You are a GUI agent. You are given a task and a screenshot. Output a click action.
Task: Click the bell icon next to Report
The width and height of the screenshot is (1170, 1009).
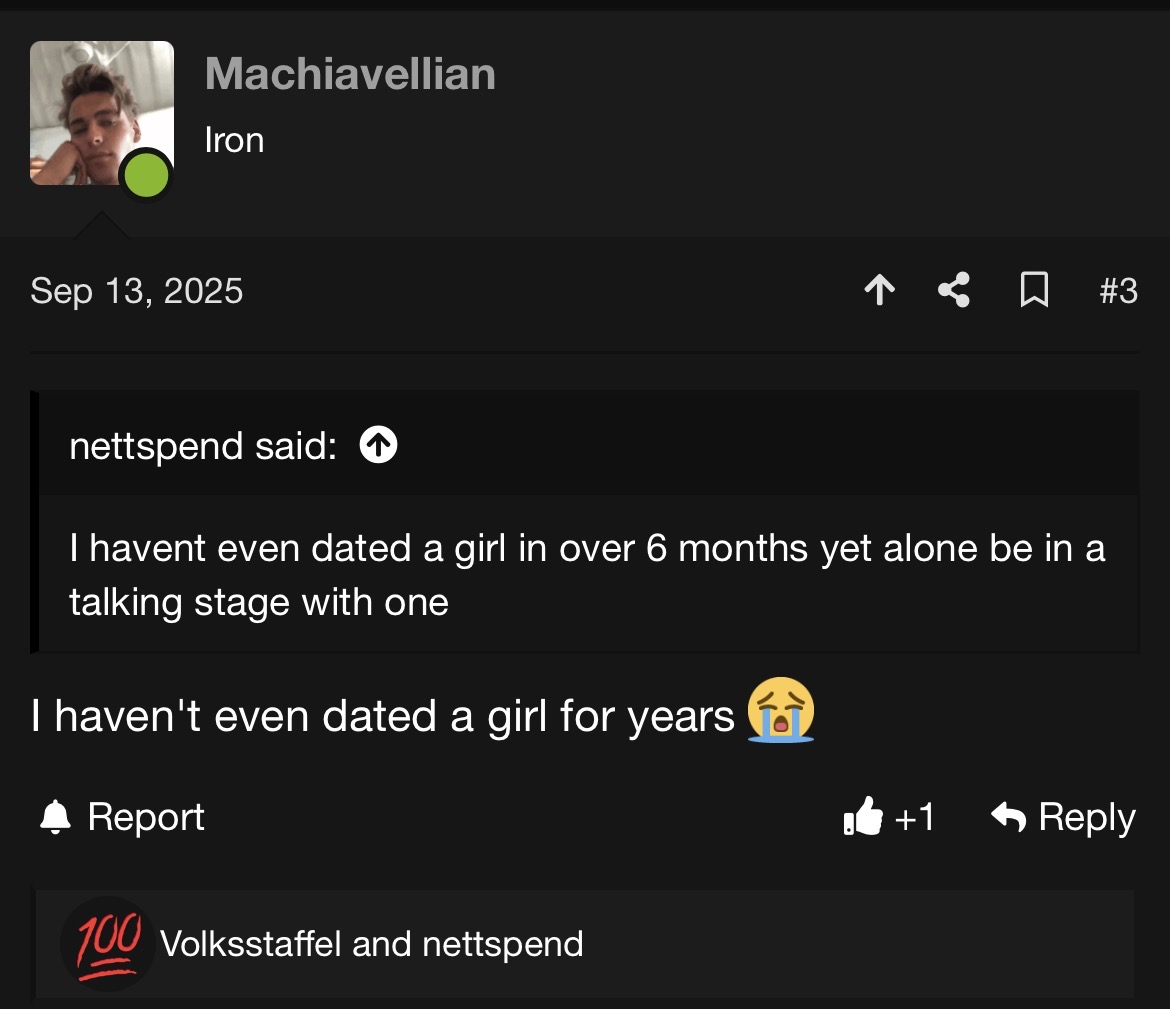(55, 818)
